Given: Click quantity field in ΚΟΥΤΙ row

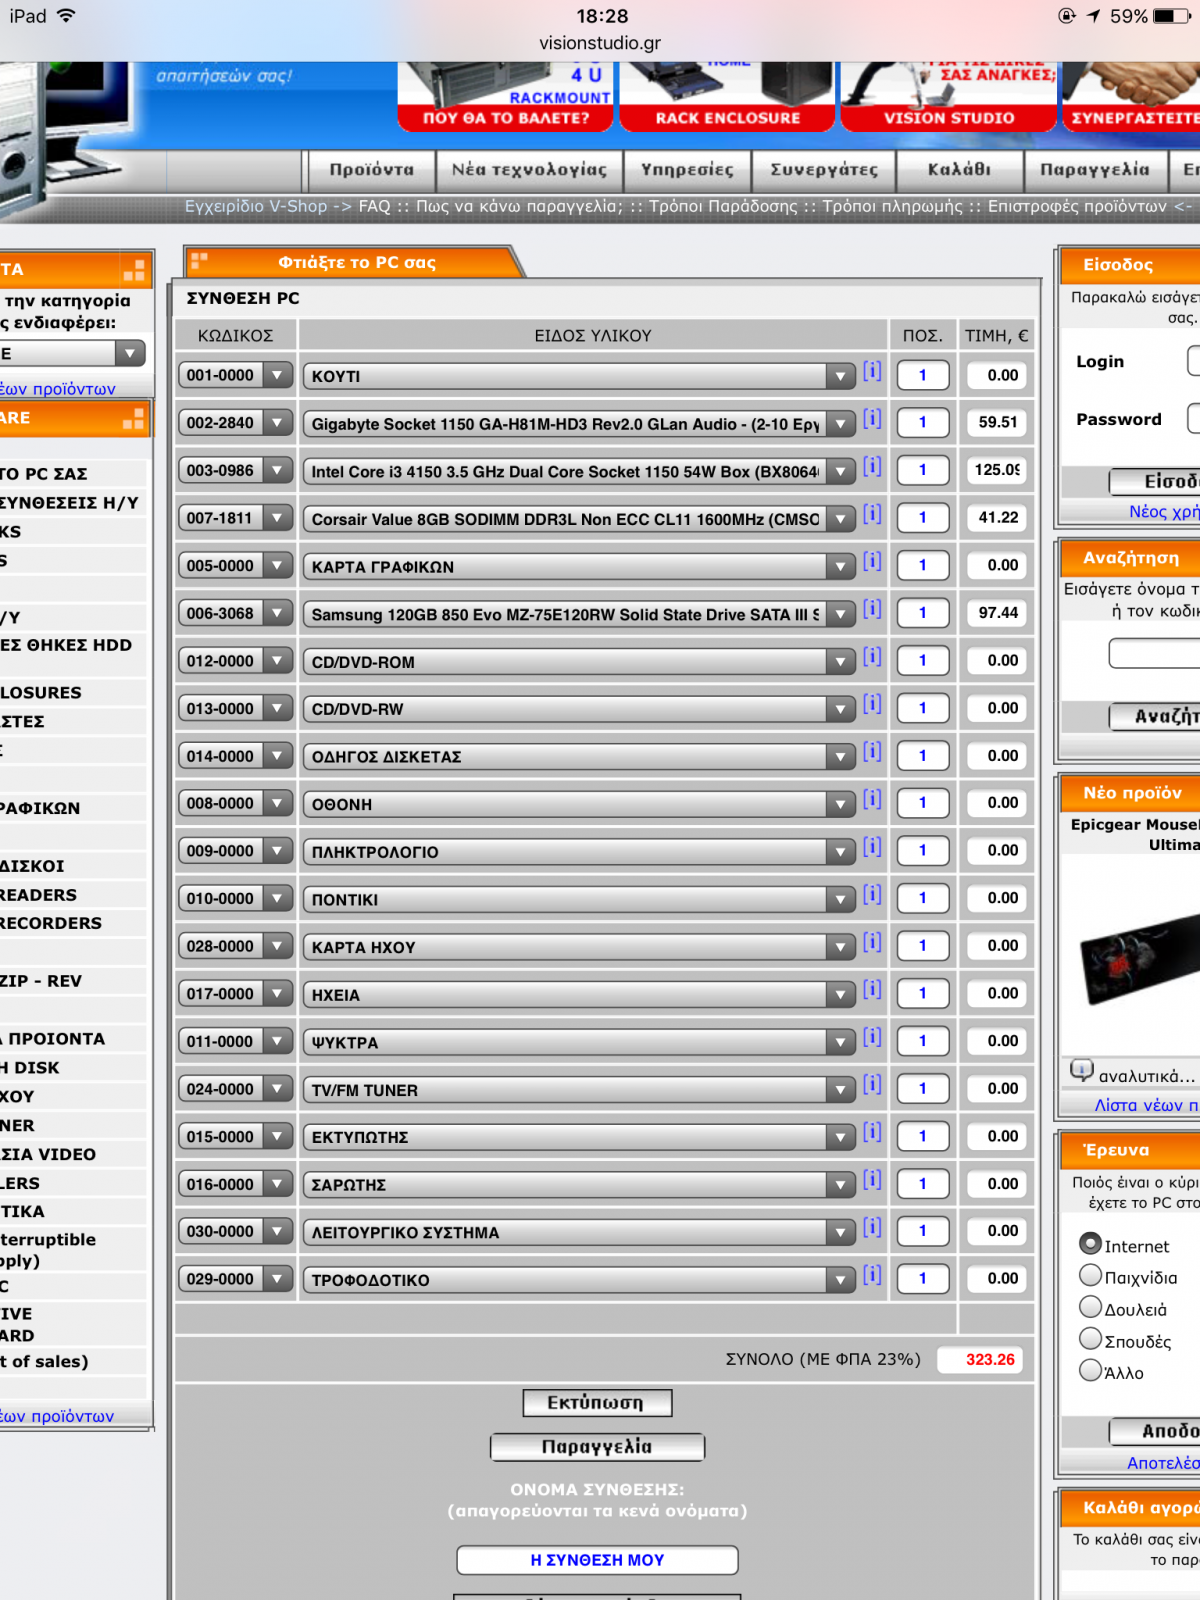Looking at the screenshot, I should pos(922,375).
